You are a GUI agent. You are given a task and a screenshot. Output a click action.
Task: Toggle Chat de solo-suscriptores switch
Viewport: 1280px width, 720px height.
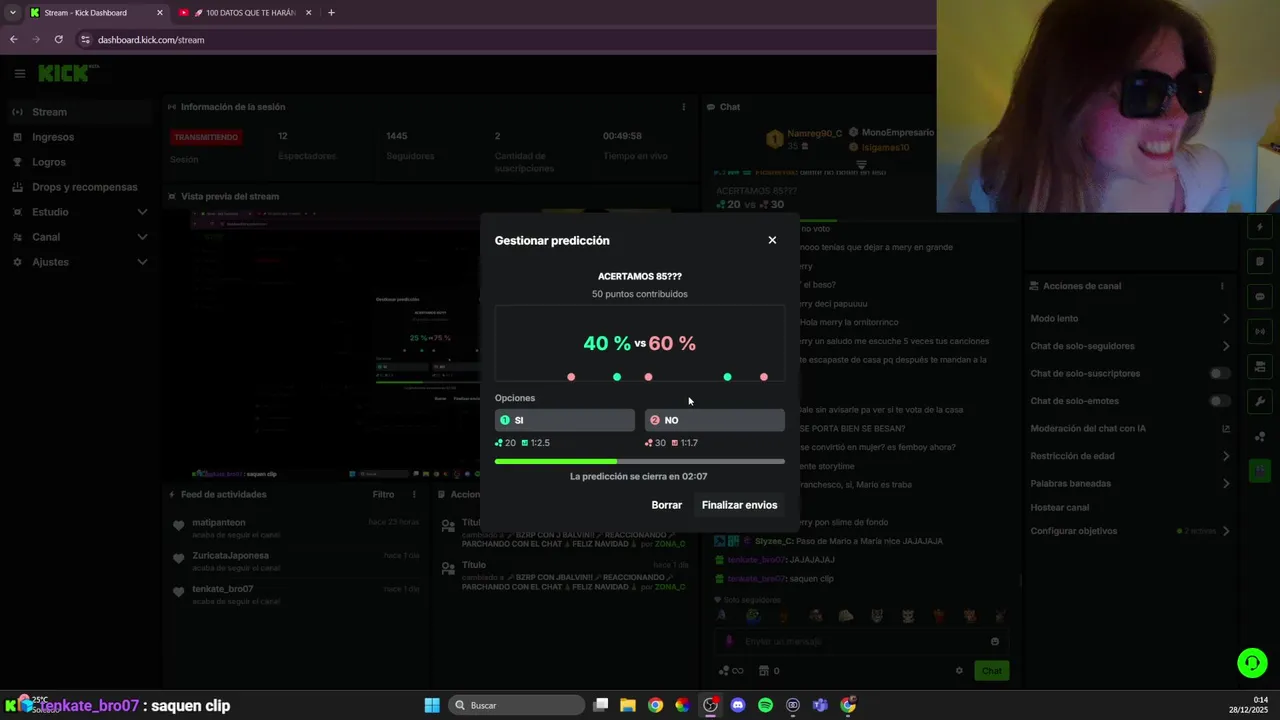point(1219,373)
